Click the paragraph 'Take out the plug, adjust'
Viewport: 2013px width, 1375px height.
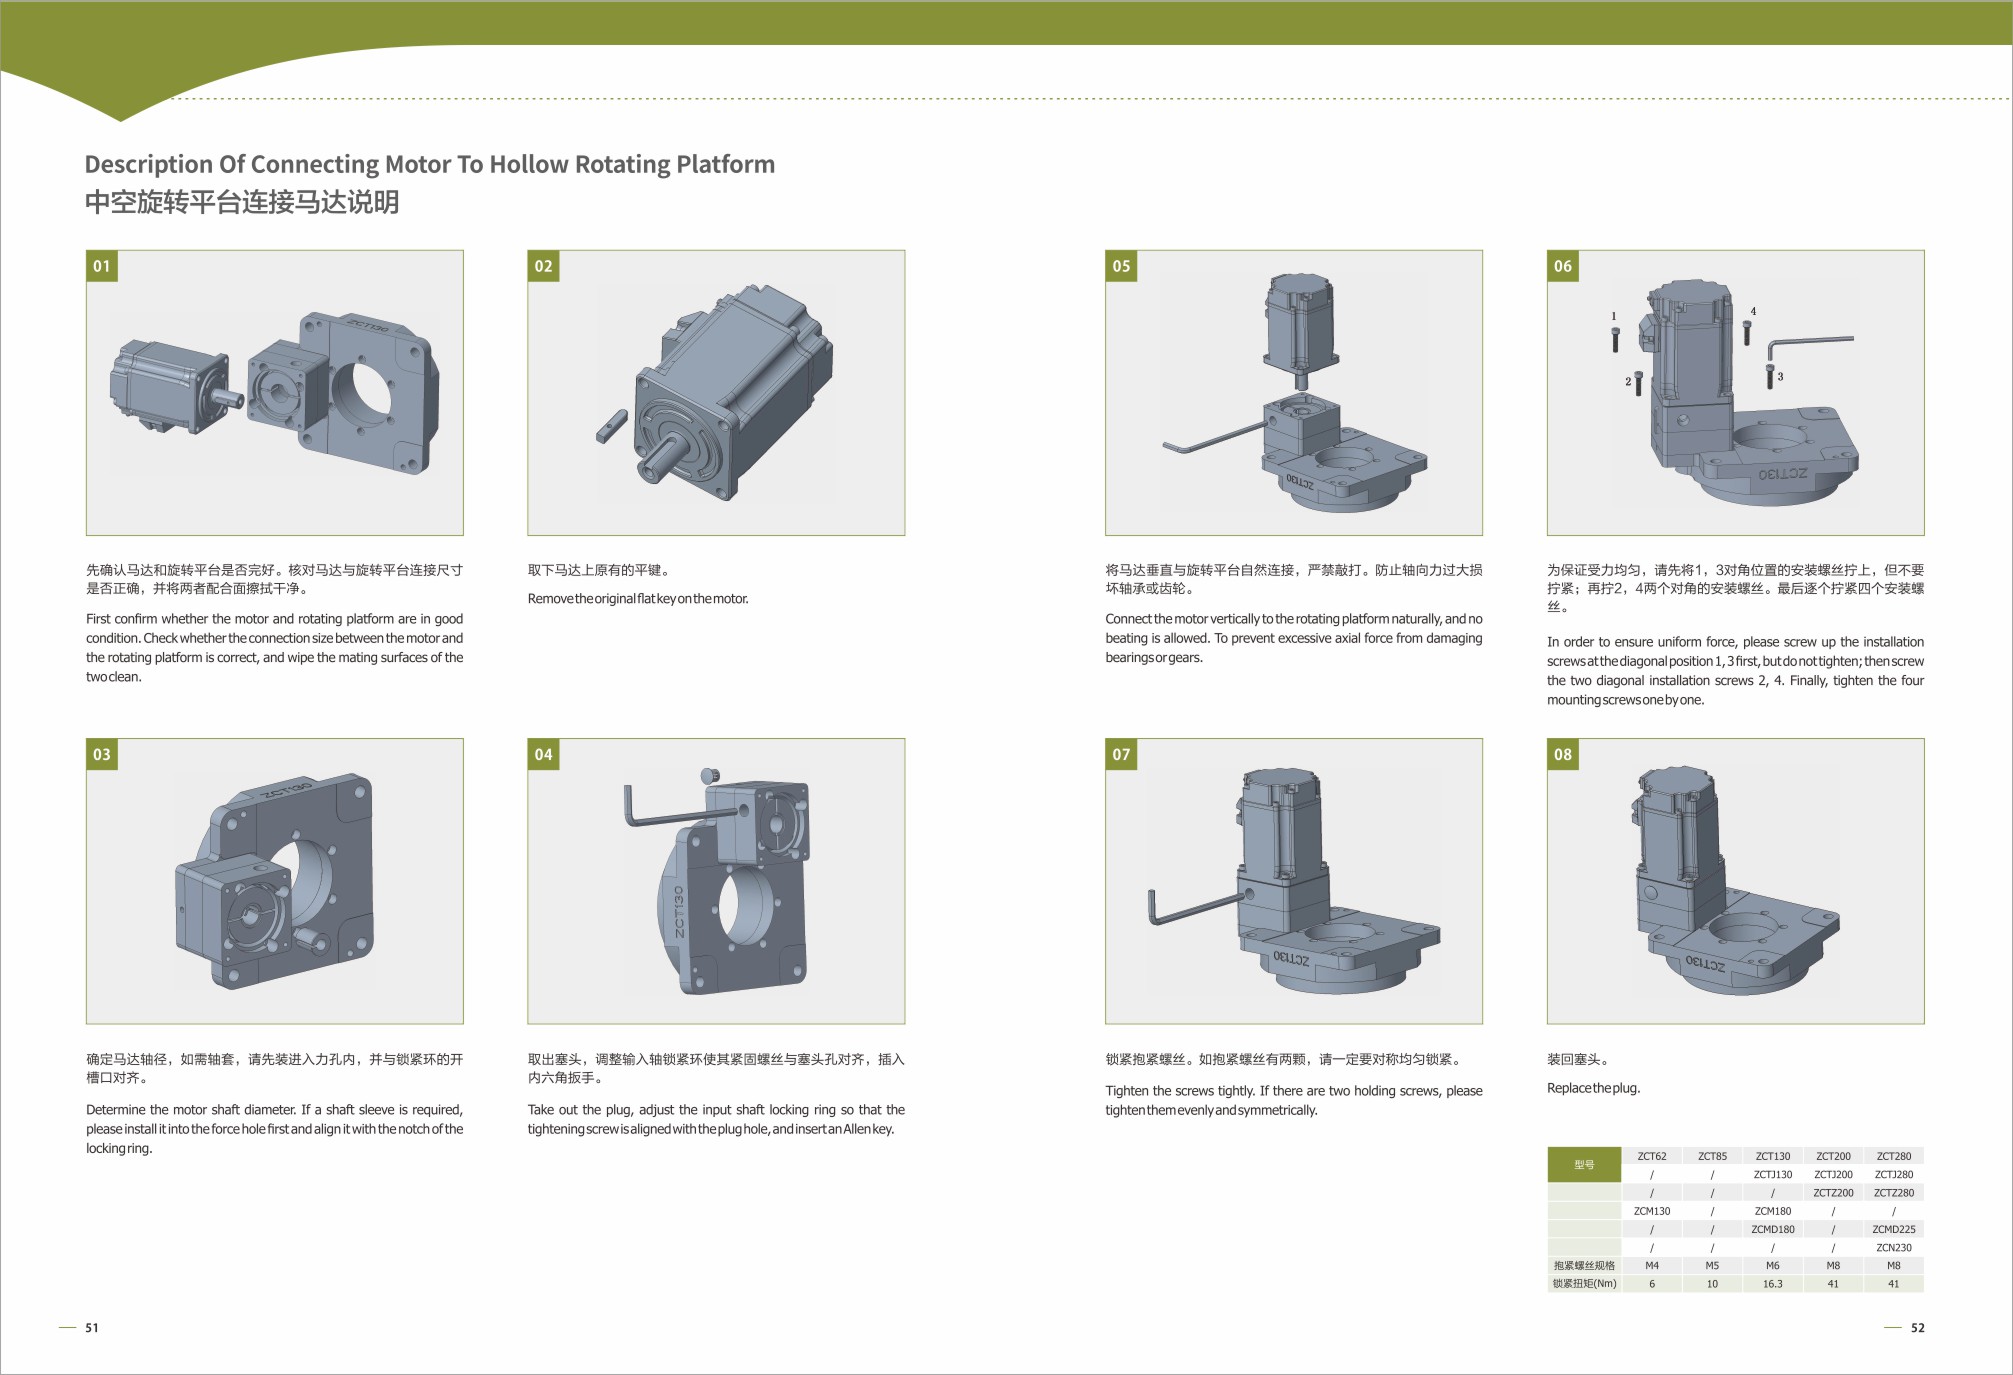(x=716, y=1119)
